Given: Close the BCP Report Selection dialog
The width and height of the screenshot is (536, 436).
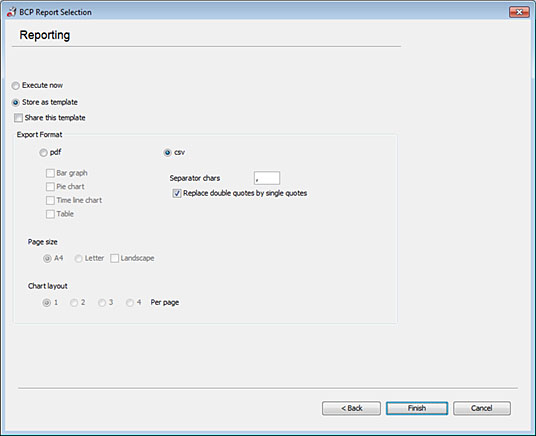Looking at the screenshot, I should pos(519,12).
